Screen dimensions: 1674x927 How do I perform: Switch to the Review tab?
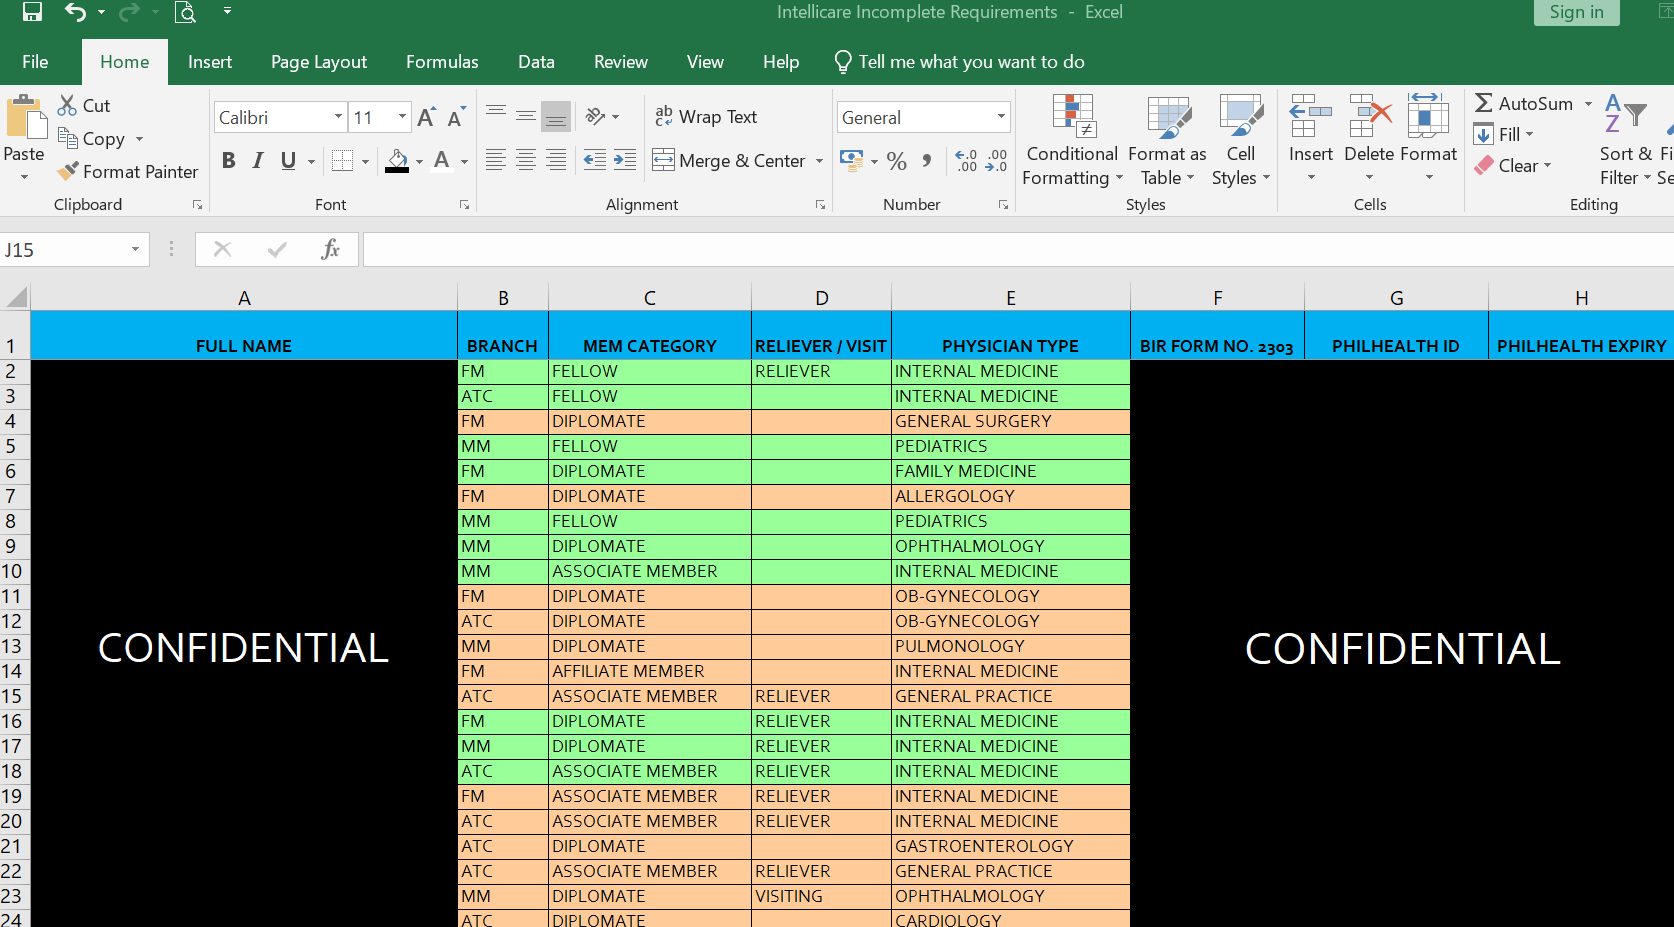tap(621, 61)
